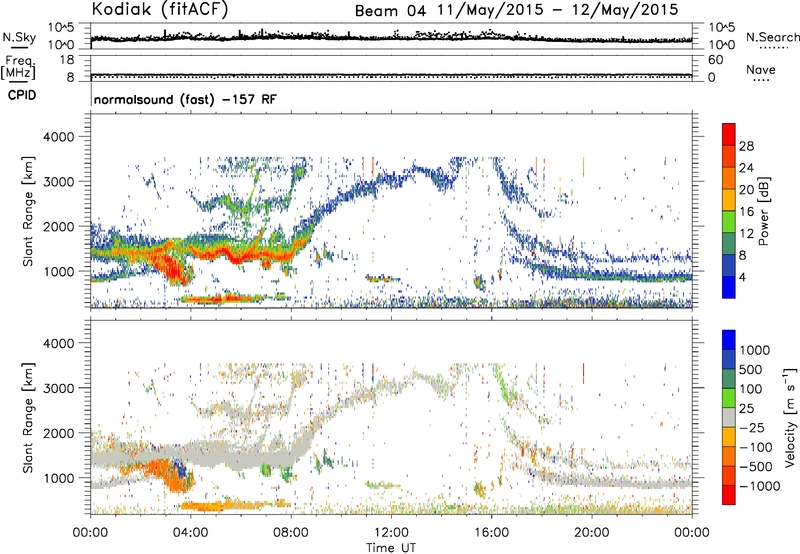Click the 'Velocity [m s-1]' color bar title
Image resolution: width=800 pixels, height=554 pixels.
click(x=790, y=417)
